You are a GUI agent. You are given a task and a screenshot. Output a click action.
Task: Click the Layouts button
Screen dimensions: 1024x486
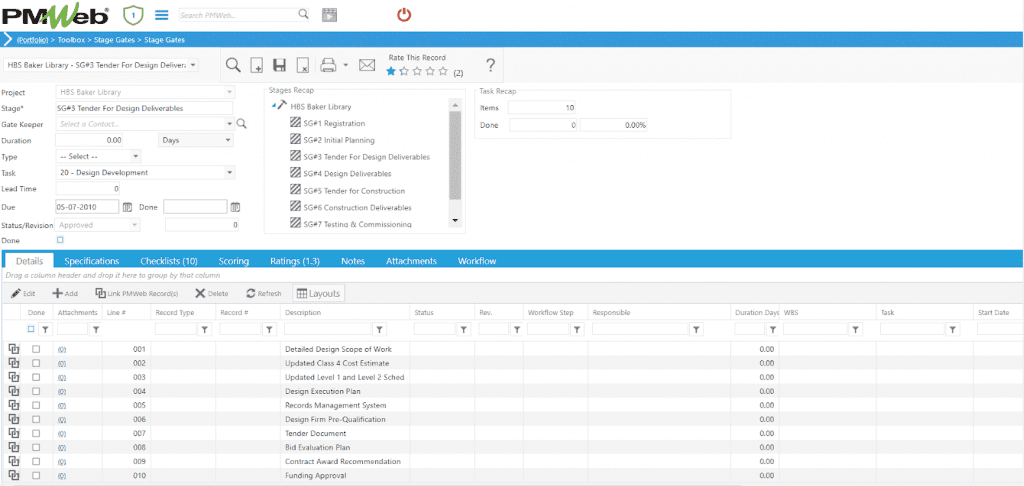(x=317, y=293)
